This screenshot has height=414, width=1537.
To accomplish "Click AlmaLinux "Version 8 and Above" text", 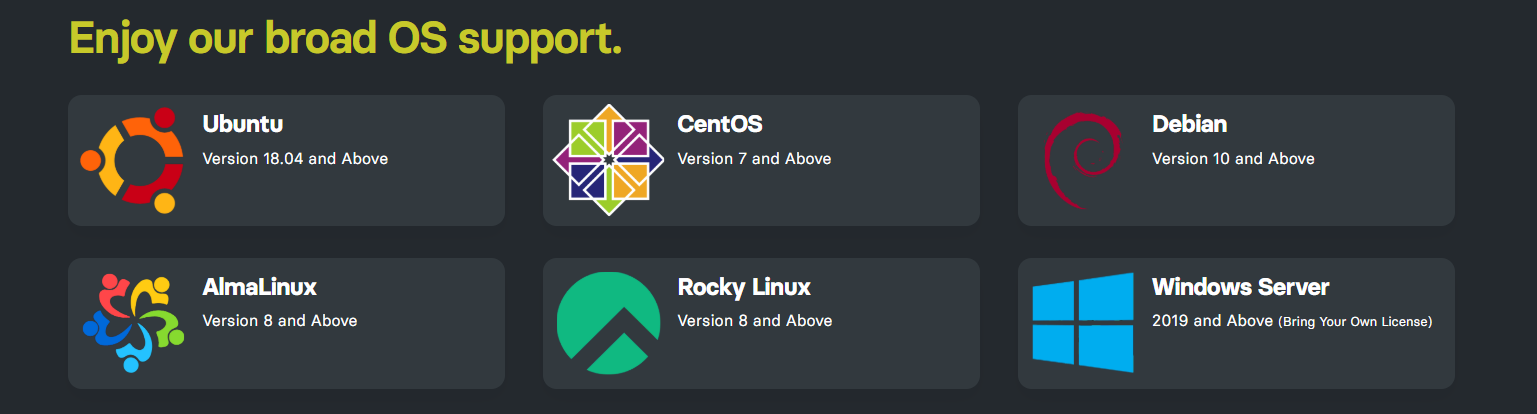I will pyautogui.click(x=280, y=321).
